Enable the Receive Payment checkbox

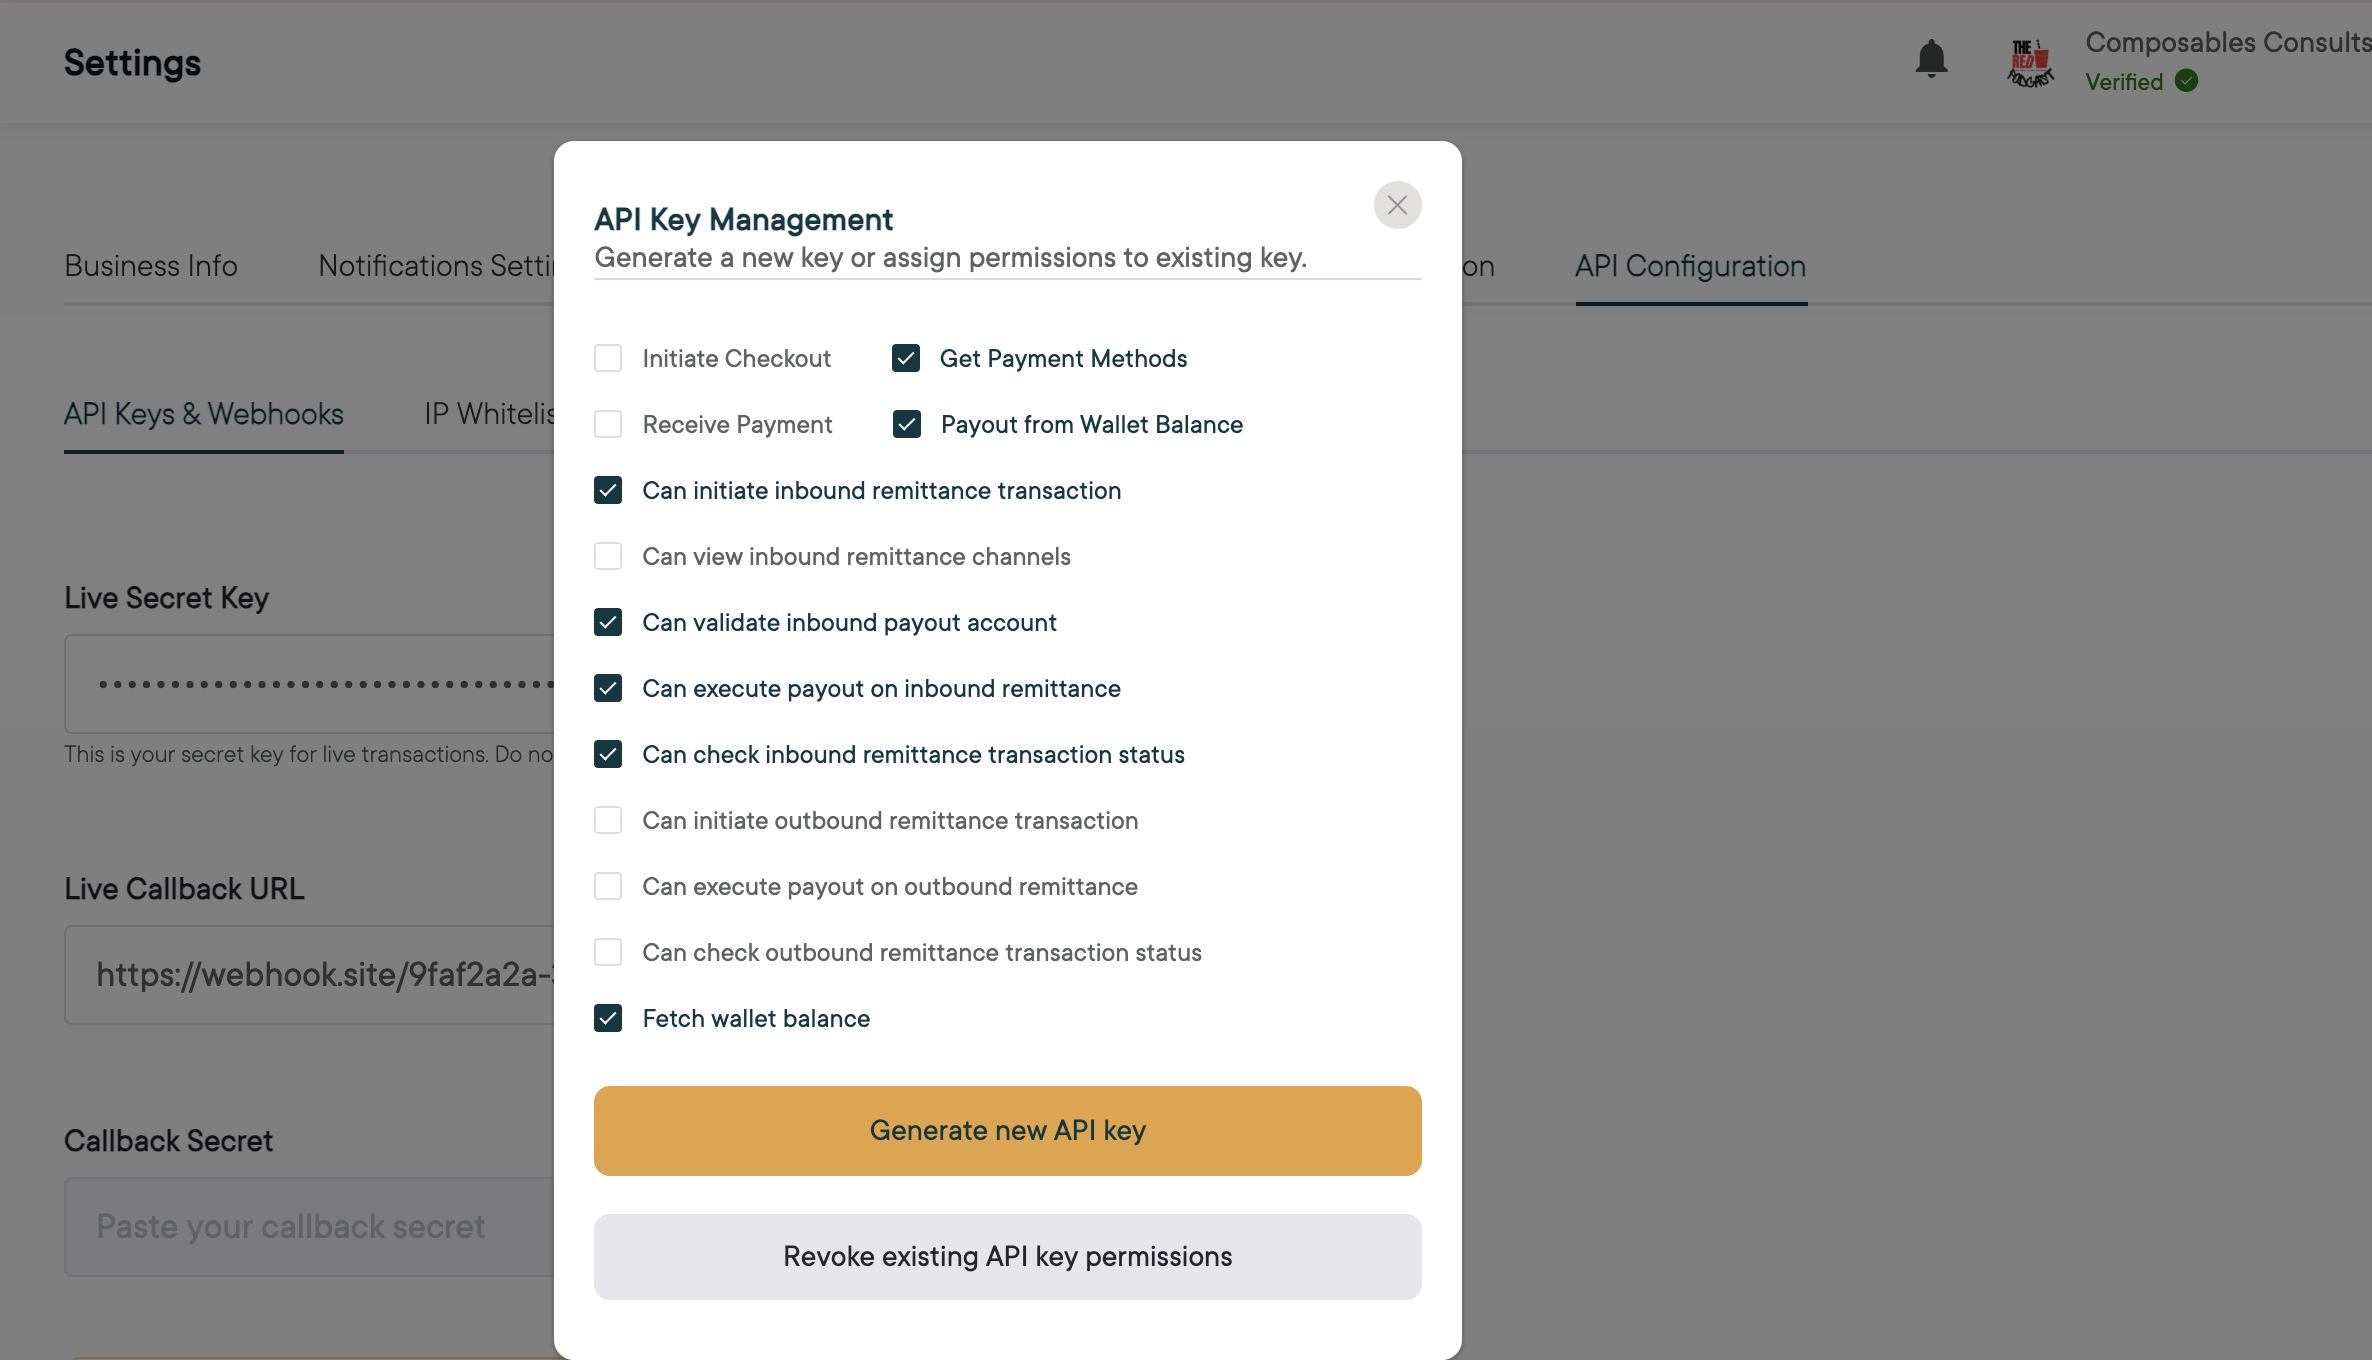coord(608,424)
